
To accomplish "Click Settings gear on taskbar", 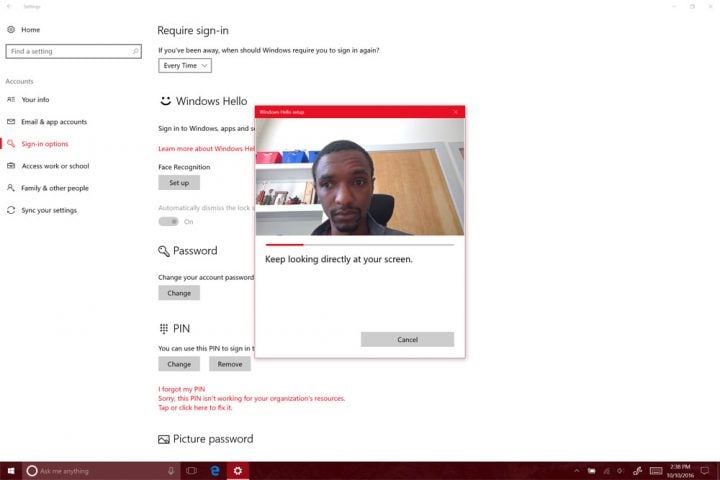I will point(237,471).
